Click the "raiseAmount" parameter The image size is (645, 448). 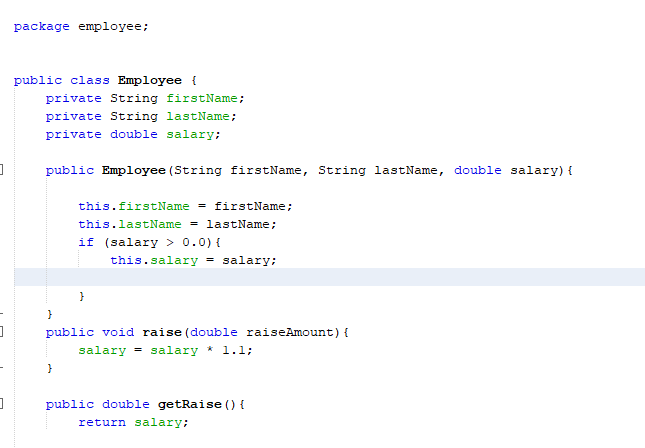coord(290,332)
